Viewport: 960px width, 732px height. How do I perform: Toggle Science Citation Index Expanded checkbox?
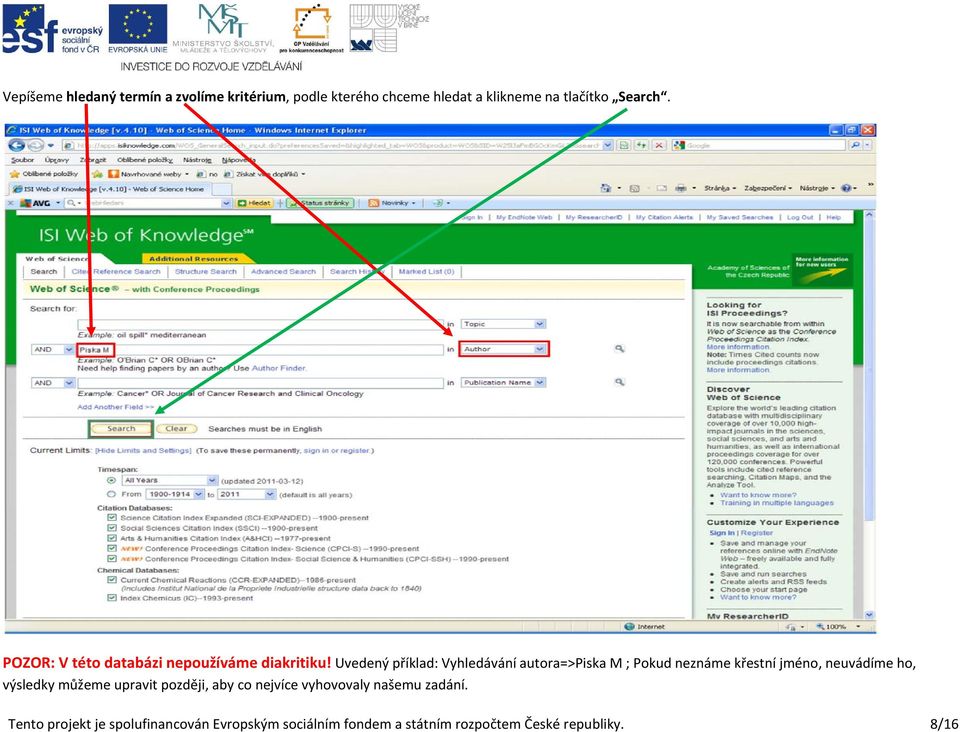point(111,518)
